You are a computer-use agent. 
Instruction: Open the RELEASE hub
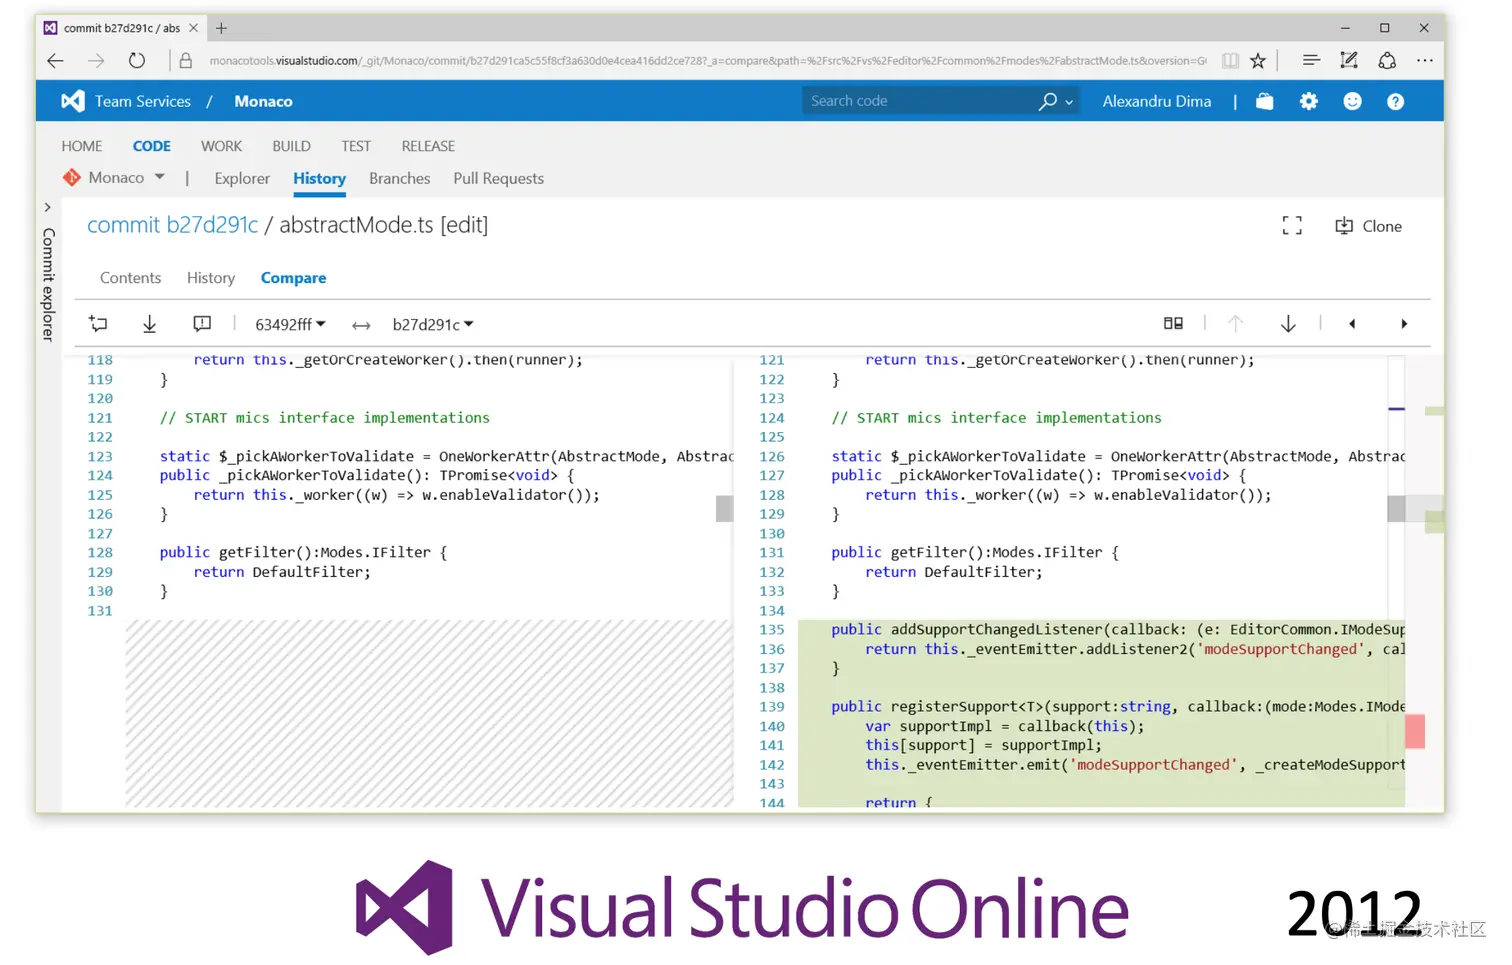[x=428, y=146]
